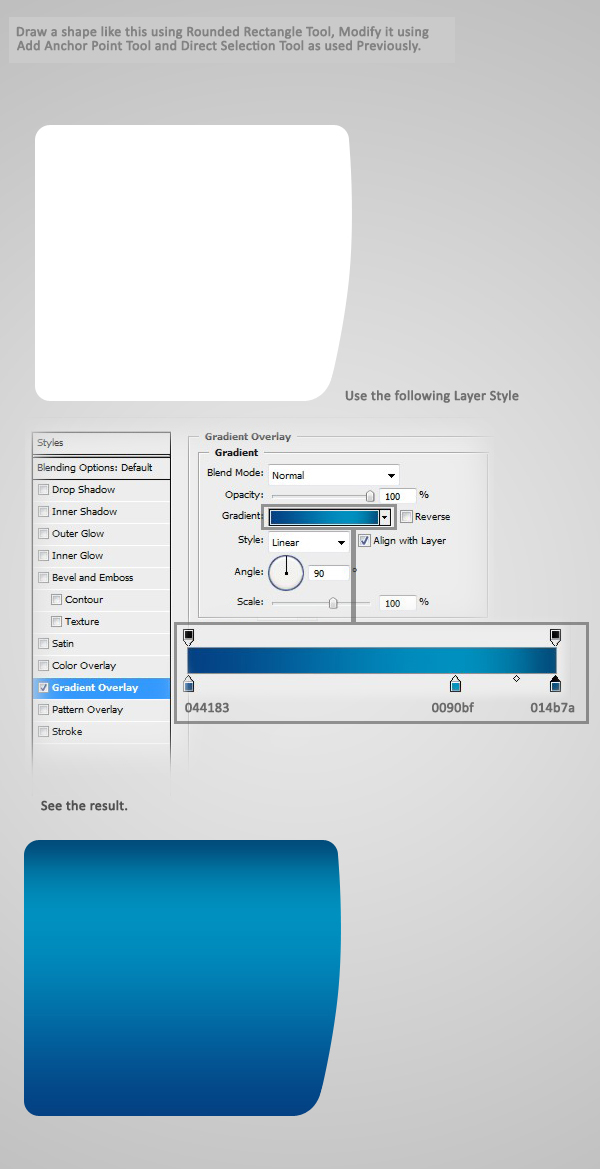Open the gradient picker arrow
The height and width of the screenshot is (1169, 600).
385,517
